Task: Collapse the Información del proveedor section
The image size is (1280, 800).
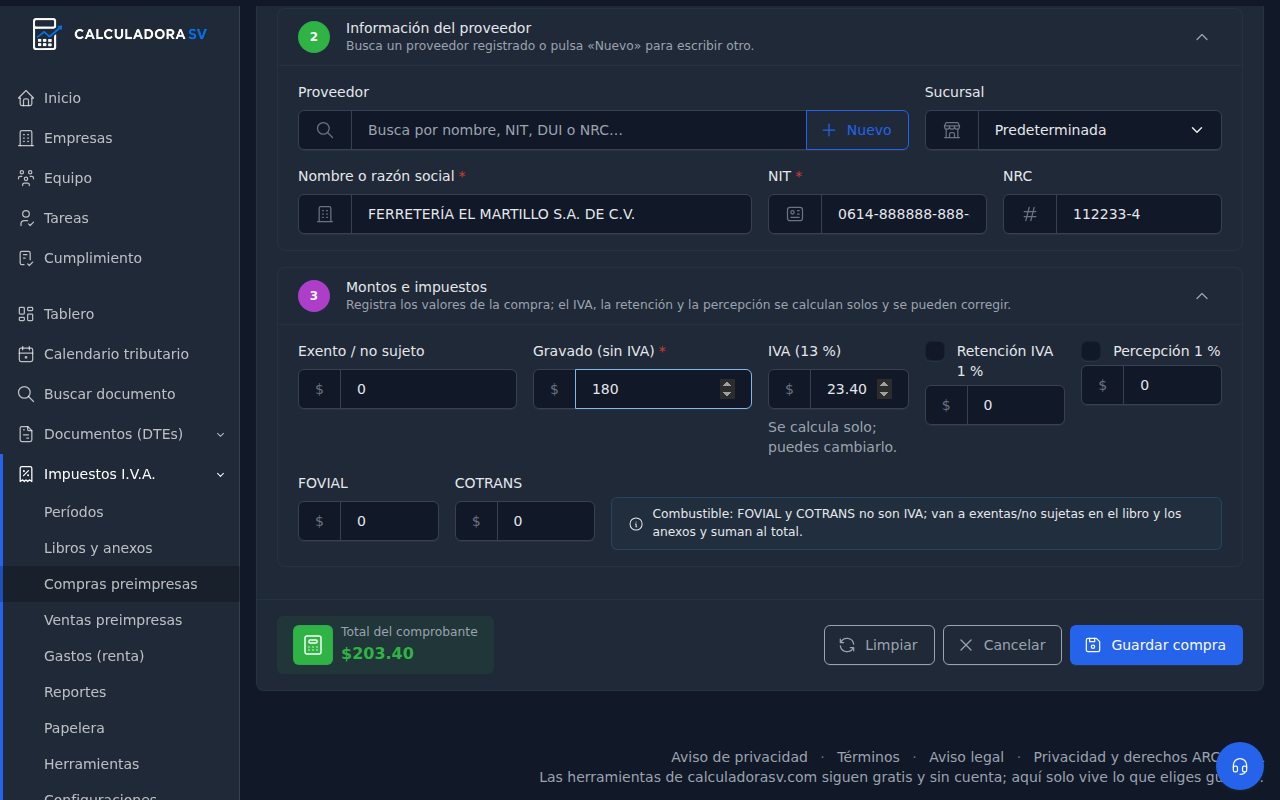Action: tap(1202, 37)
